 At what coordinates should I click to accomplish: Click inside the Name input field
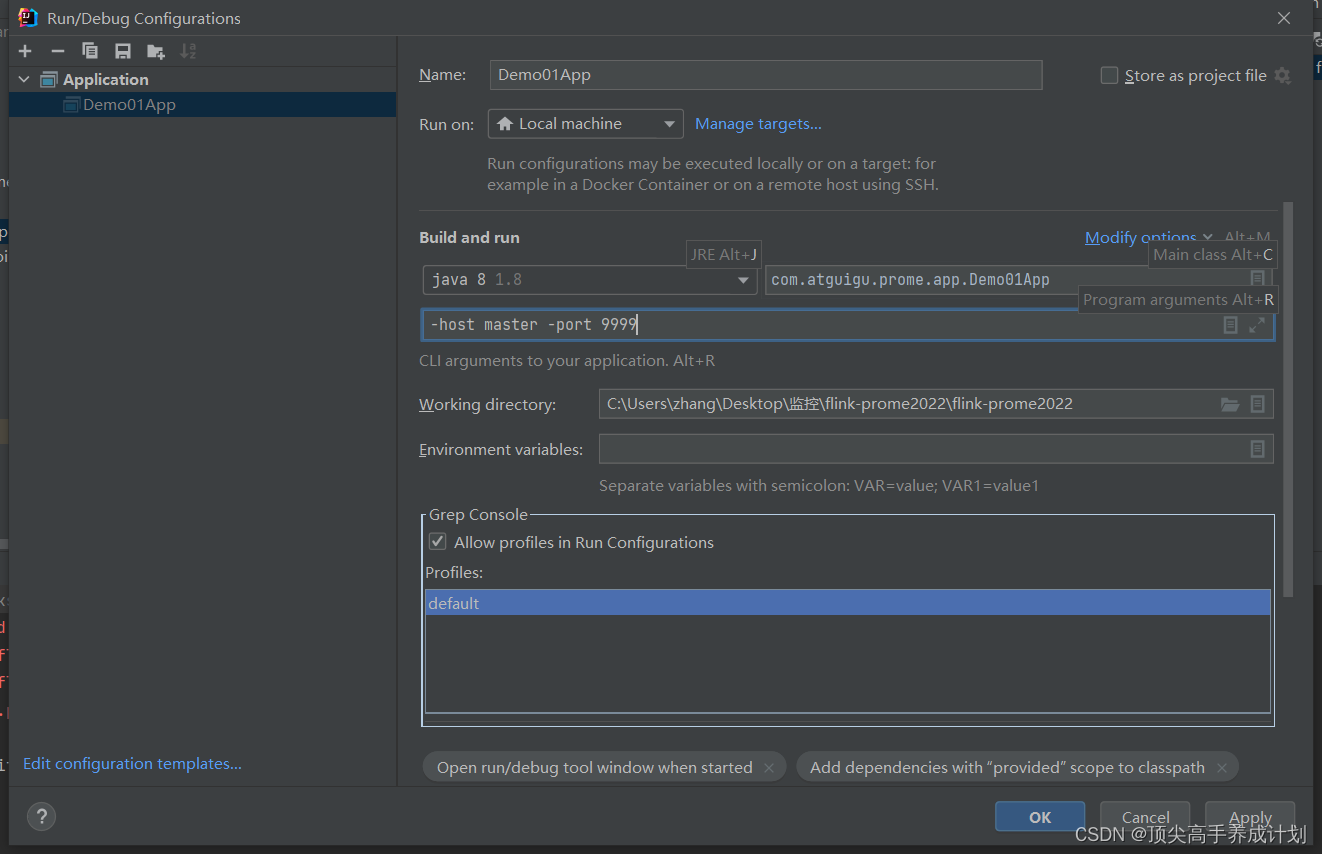point(765,74)
